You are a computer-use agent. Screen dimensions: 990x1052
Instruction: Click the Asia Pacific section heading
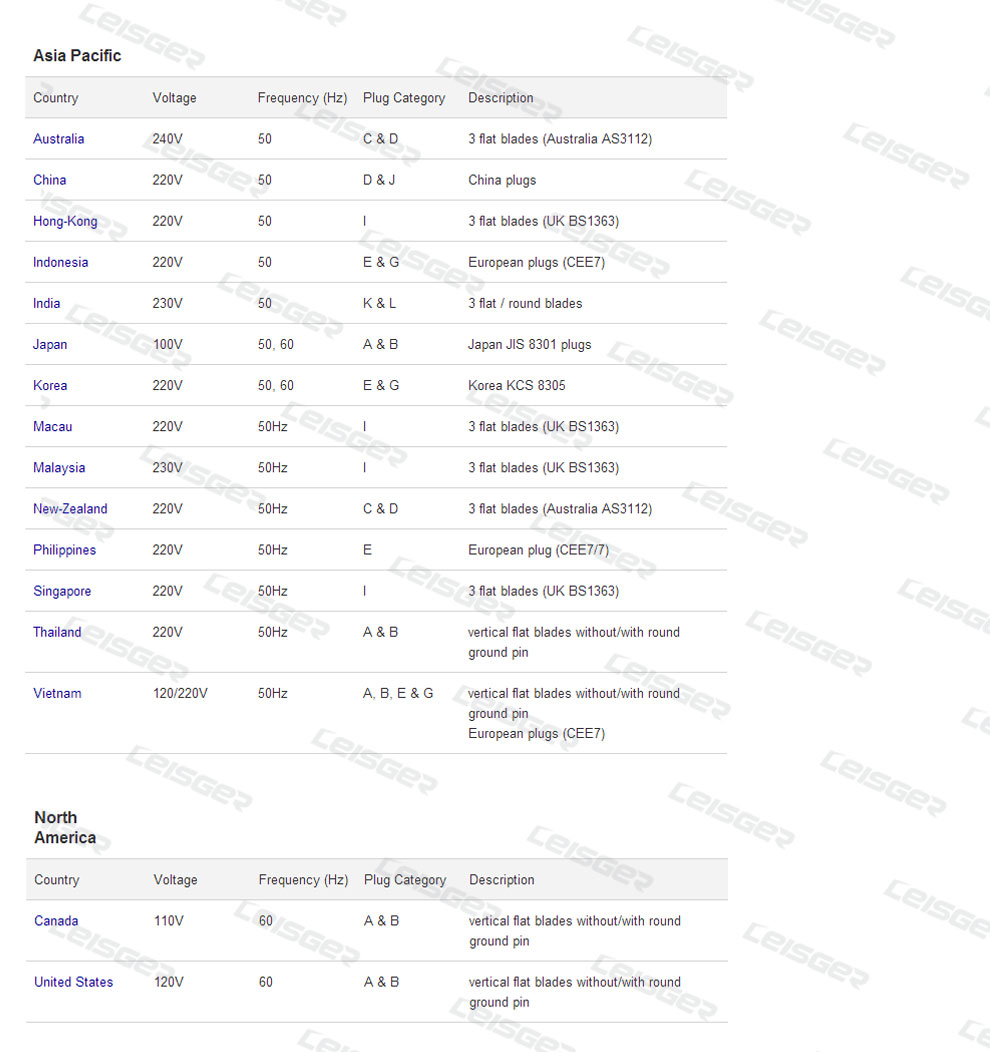77,56
